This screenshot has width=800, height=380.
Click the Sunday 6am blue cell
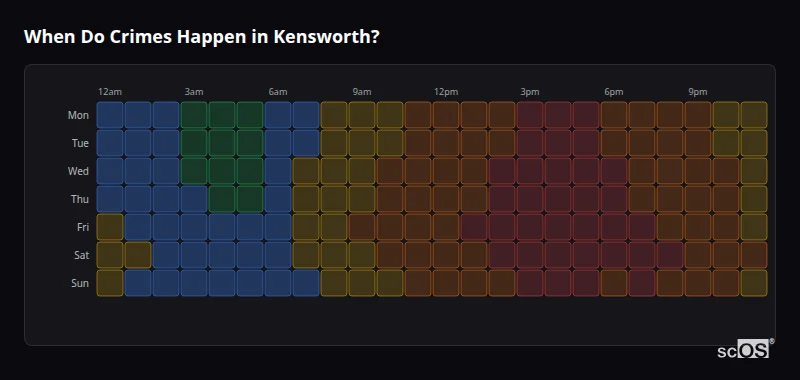[278, 283]
